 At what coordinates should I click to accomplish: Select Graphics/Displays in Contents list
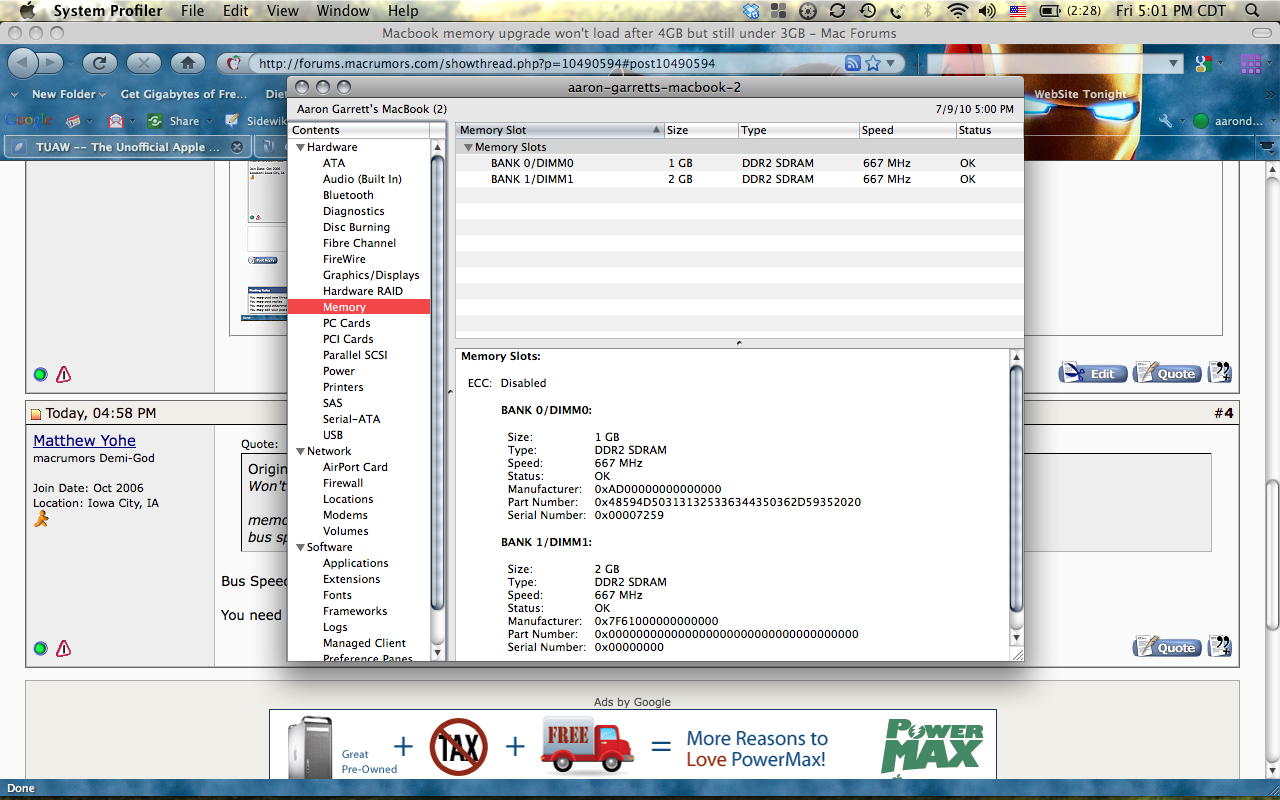tap(371, 275)
